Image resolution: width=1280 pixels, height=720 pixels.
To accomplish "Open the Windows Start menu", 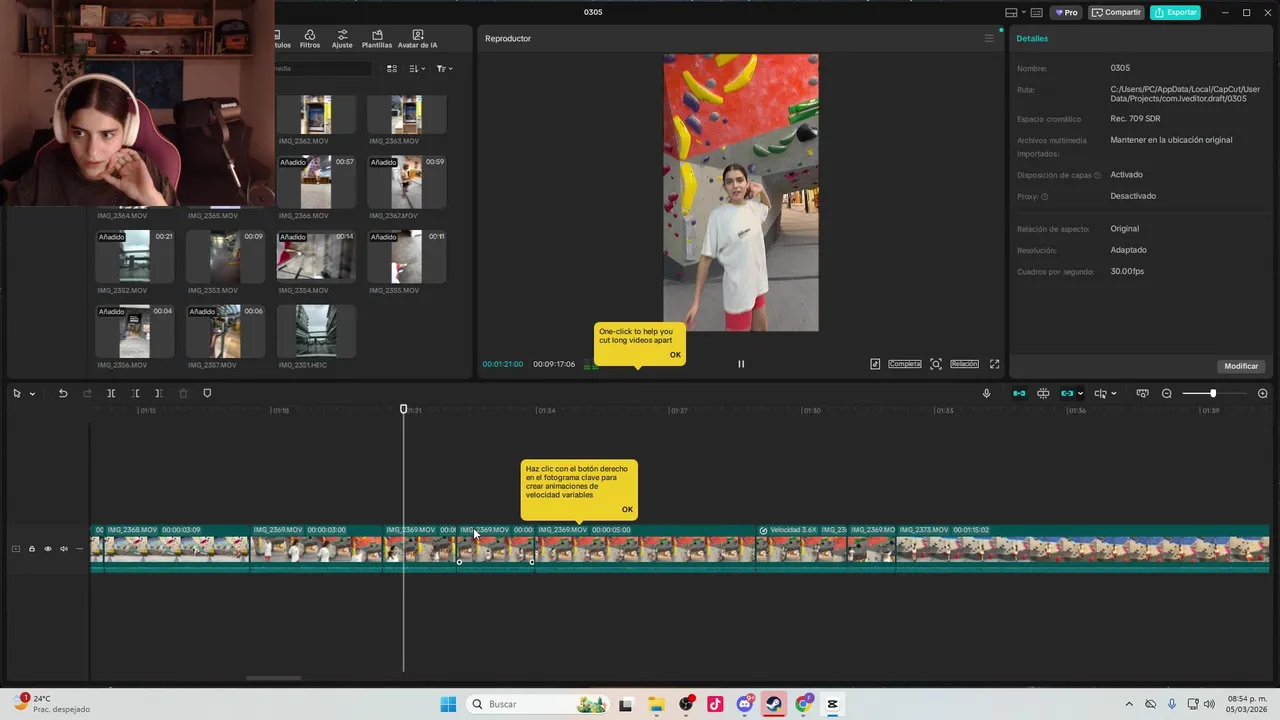I will pos(448,704).
